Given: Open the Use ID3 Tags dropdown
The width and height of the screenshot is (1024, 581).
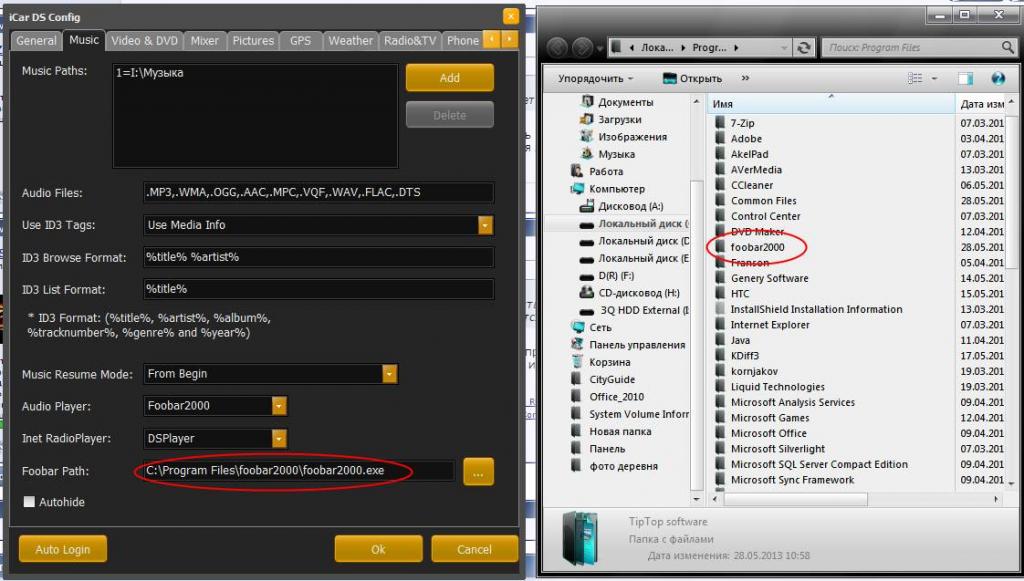Looking at the screenshot, I should 486,225.
